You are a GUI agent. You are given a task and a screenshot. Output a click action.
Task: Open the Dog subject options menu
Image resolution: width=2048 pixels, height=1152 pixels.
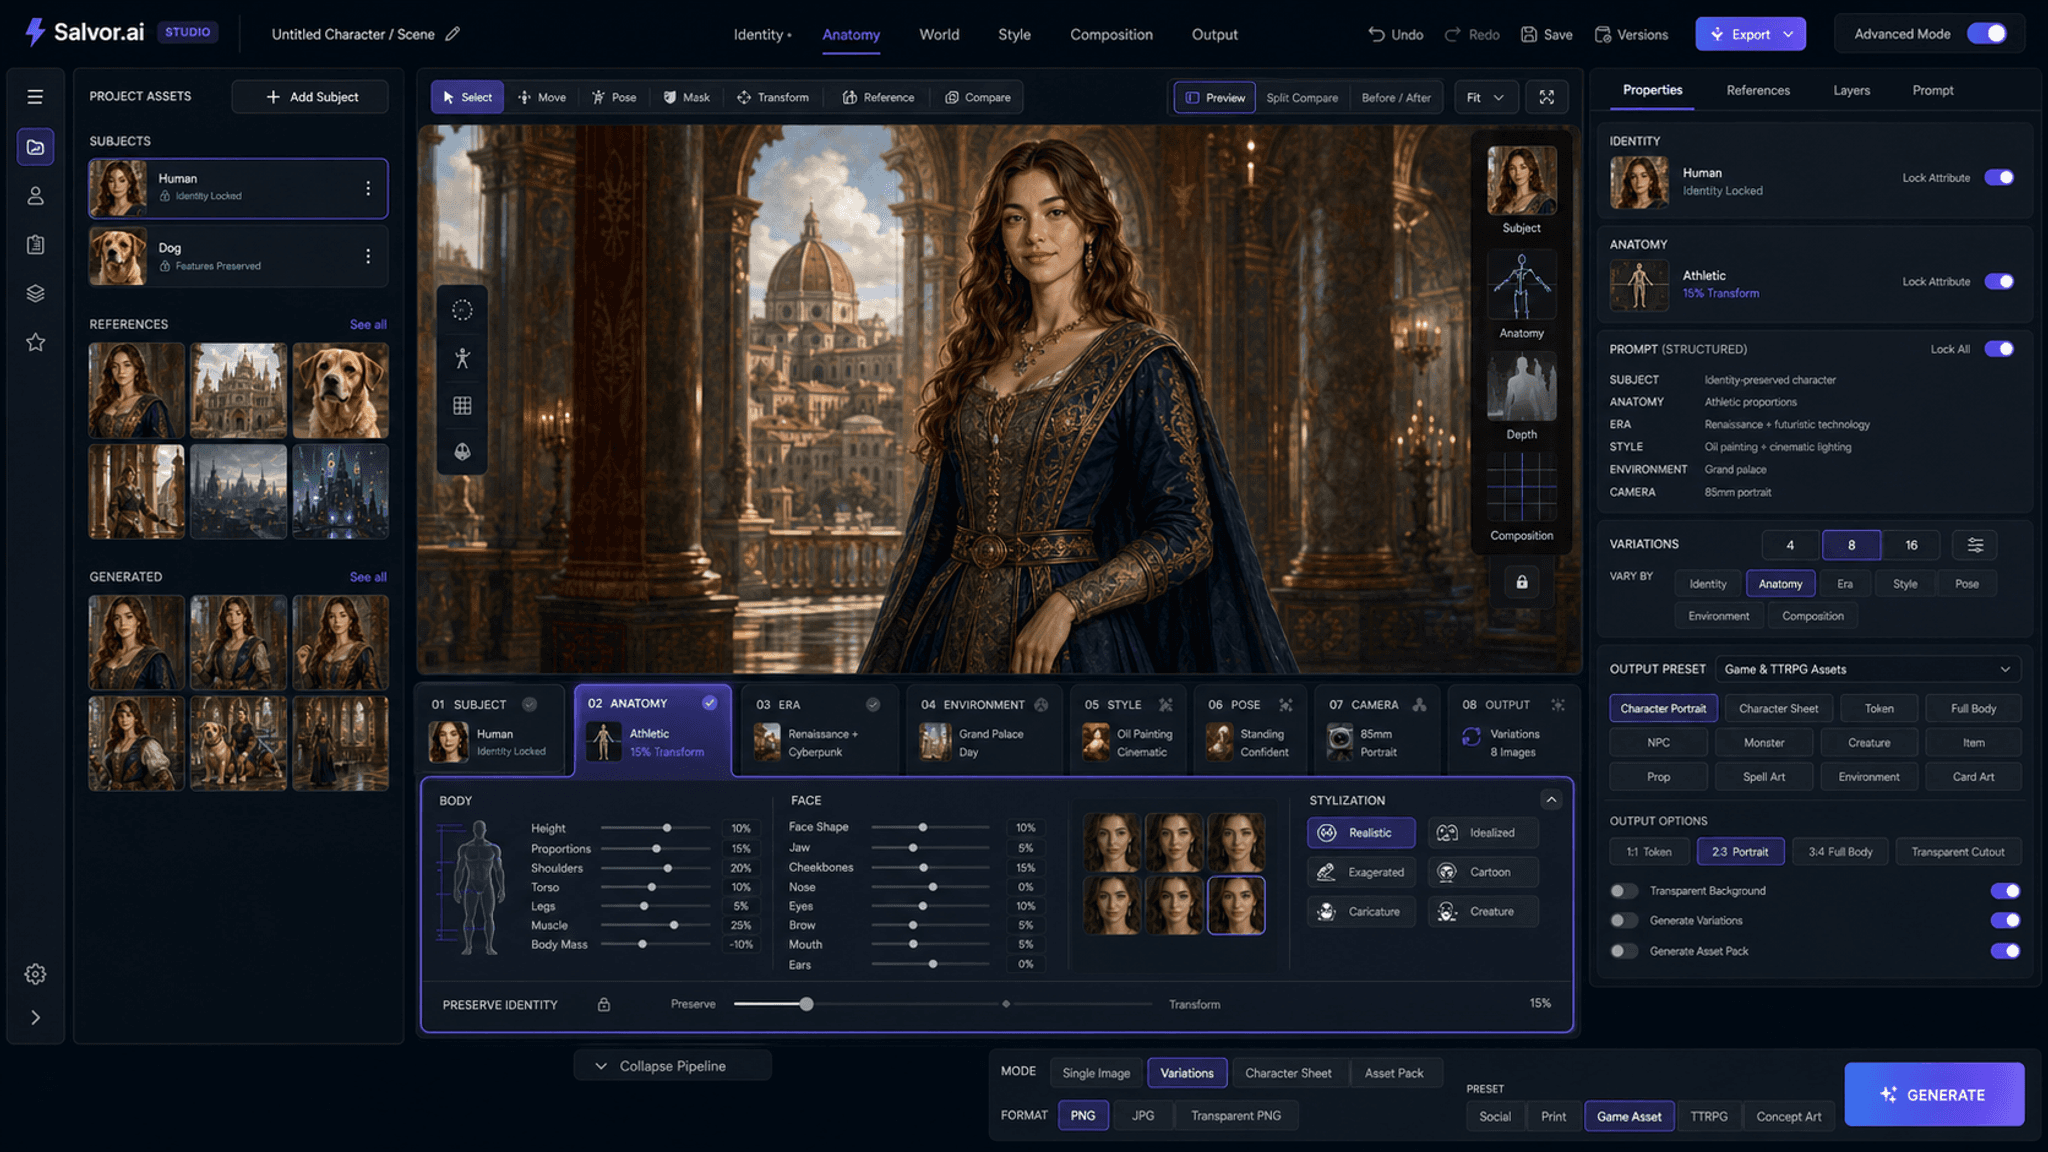point(368,256)
